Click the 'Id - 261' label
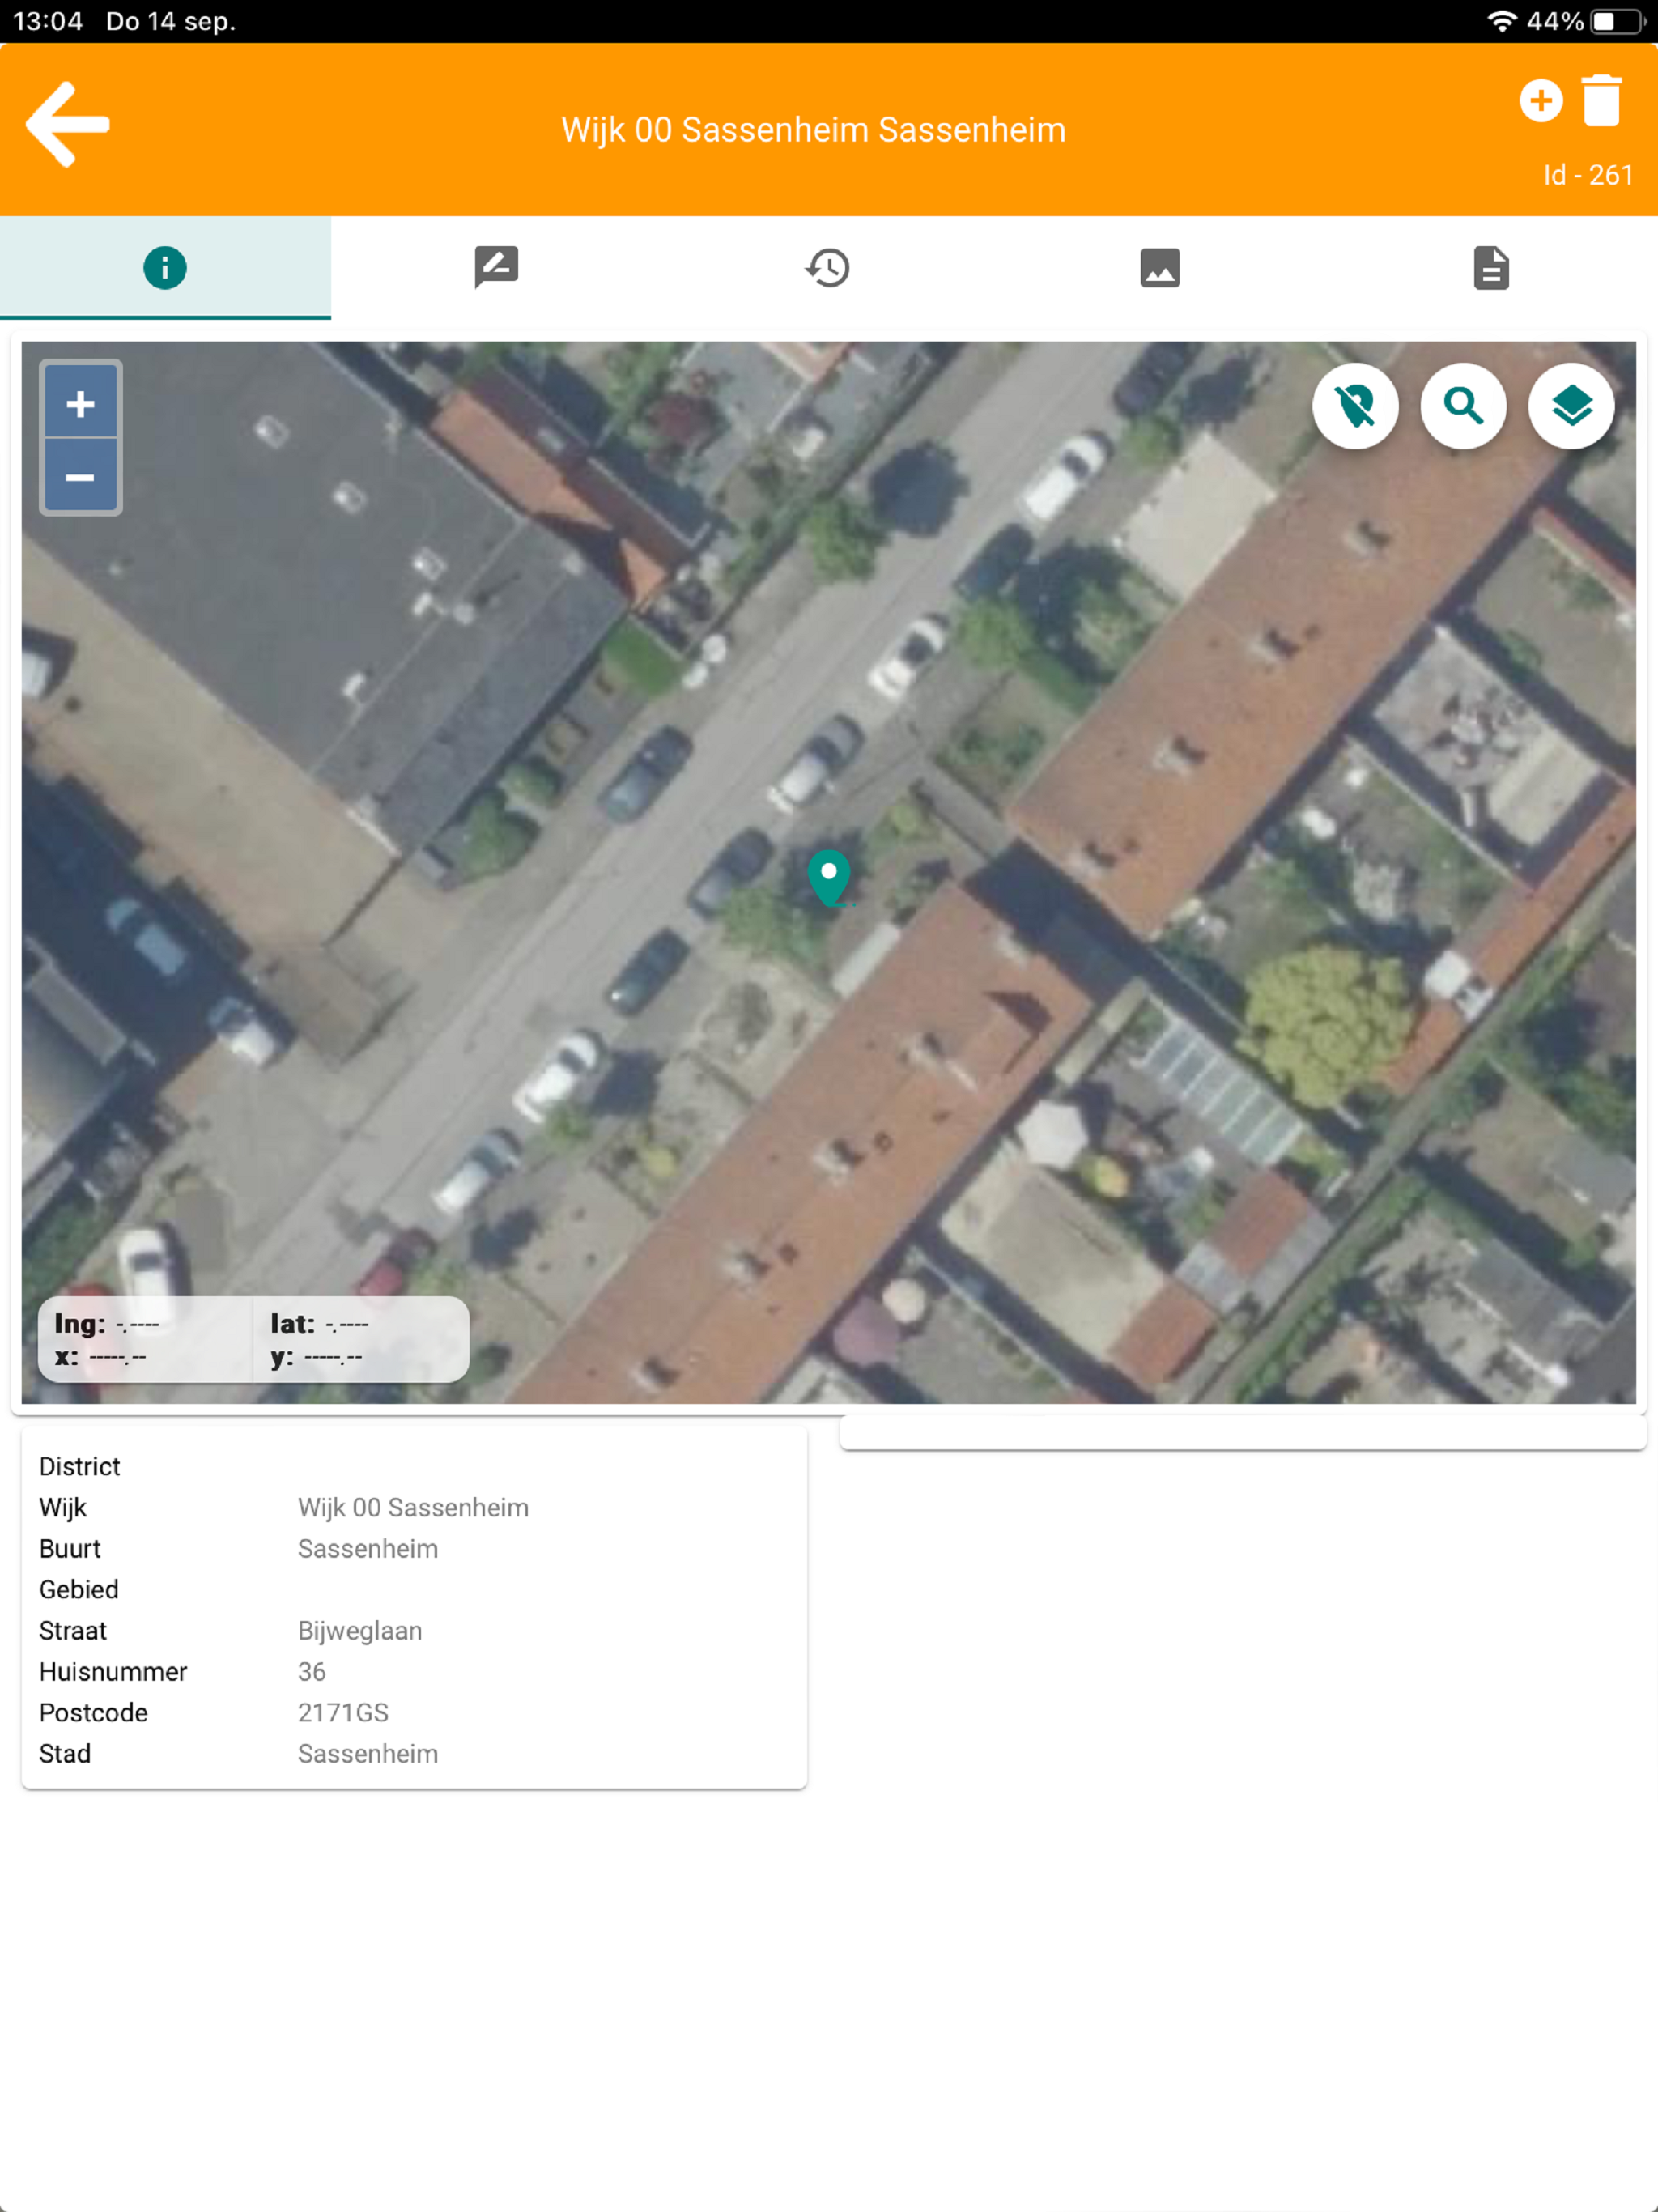Image resolution: width=1658 pixels, height=2212 pixels. (x=1587, y=175)
